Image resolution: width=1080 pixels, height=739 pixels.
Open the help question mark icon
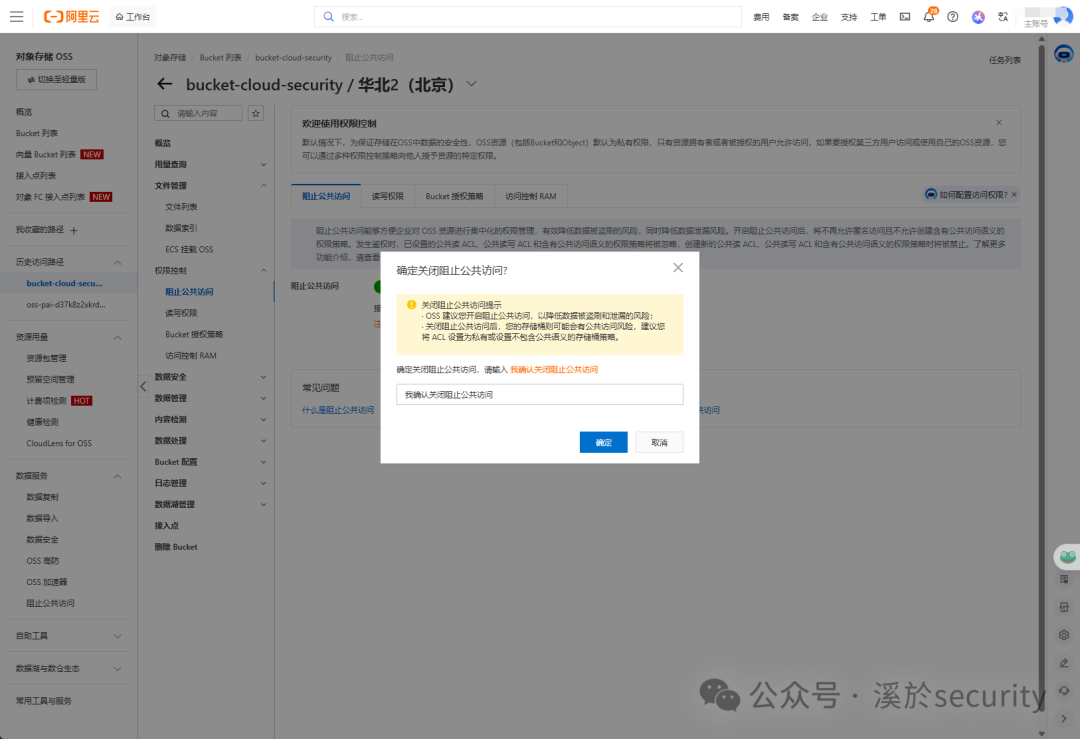tap(953, 16)
